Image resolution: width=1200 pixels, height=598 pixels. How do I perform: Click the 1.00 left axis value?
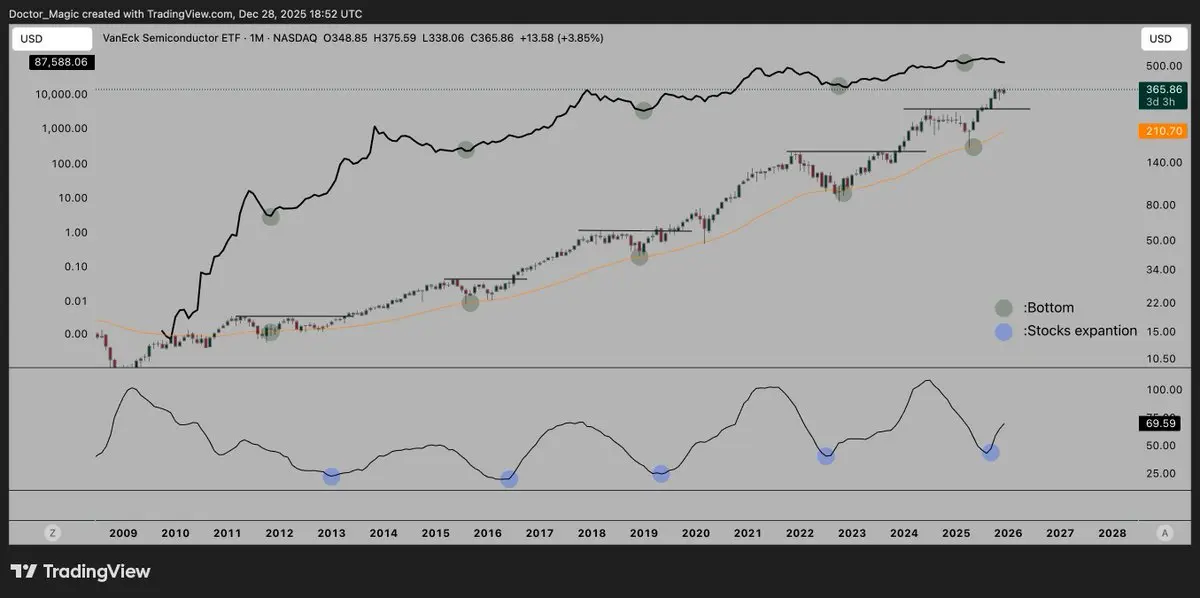tap(76, 232)
